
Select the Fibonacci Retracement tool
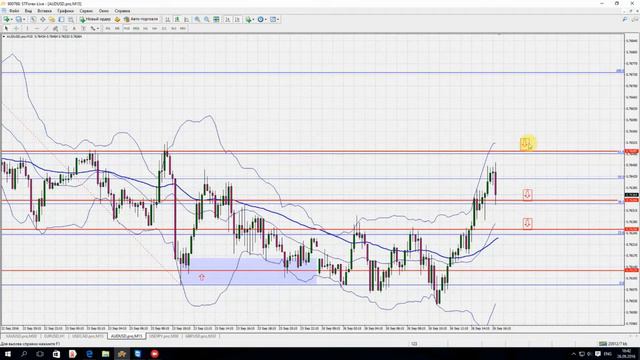point(65,28)
